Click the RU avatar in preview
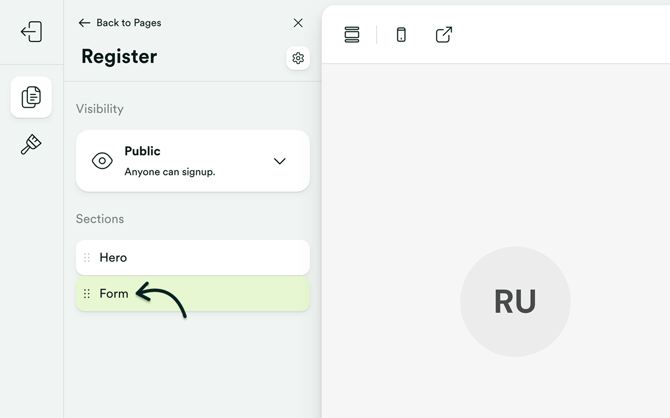 click(x=515, y=302)
